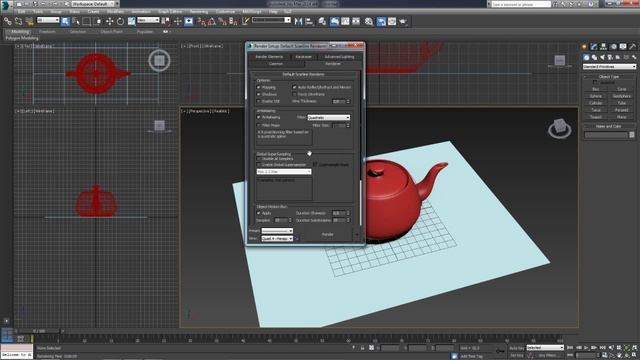Screen dimensions: 640x360
Task: Switch to the Render Elements tab
Action: click(269, 57)
